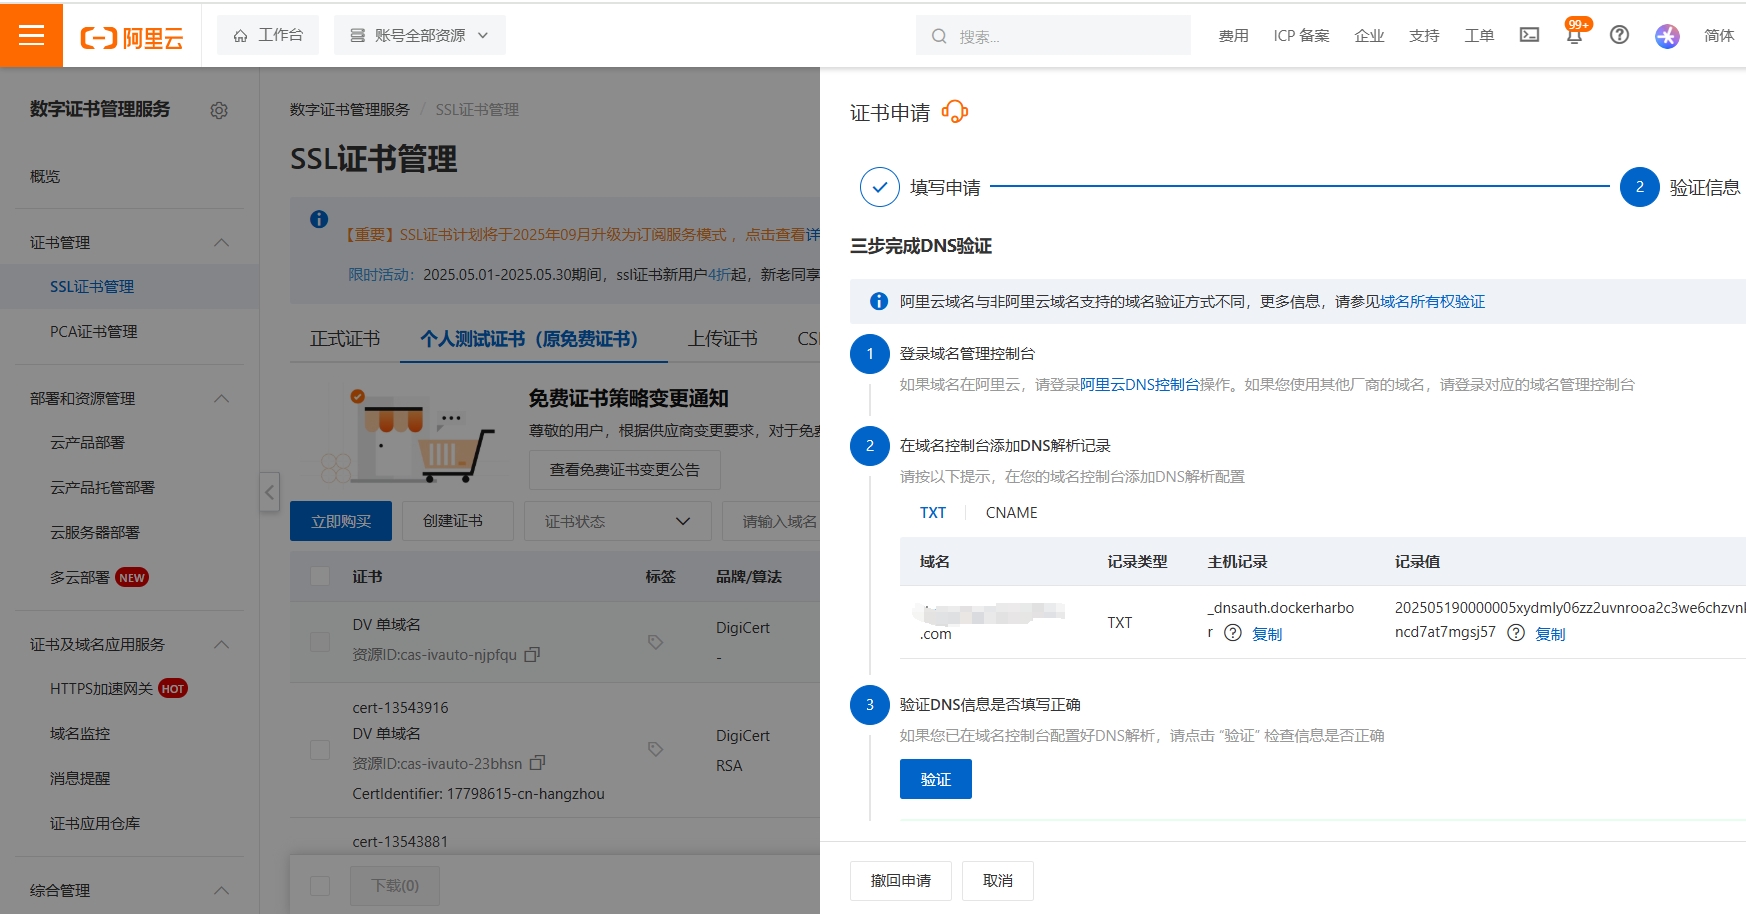This screenshot has height=914, width=1746.
Task: Collapse the 综合管理 sidebar section
Action: pyautogui.click(x=222, y=891)
